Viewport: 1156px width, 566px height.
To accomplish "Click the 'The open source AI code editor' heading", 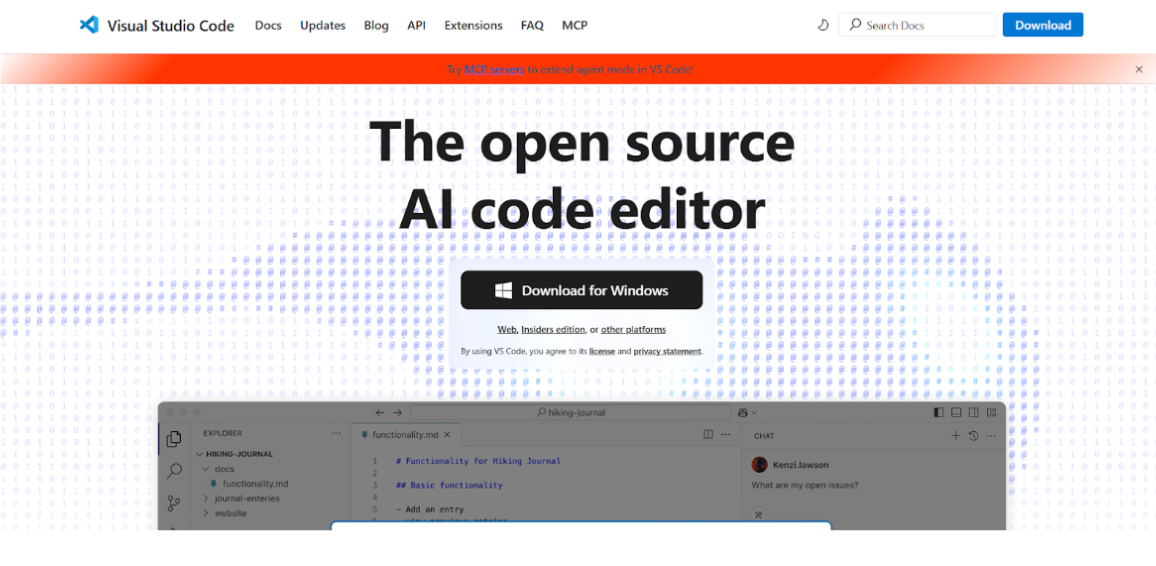I will 582,175.
